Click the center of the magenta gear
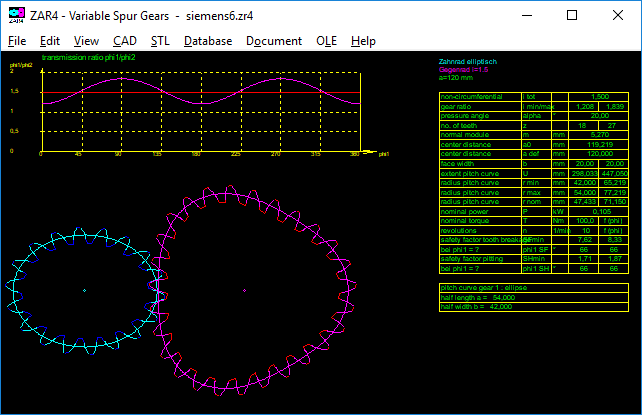Image resolution: width=642 pixels, height=415 pixels. tap(245, 290)
